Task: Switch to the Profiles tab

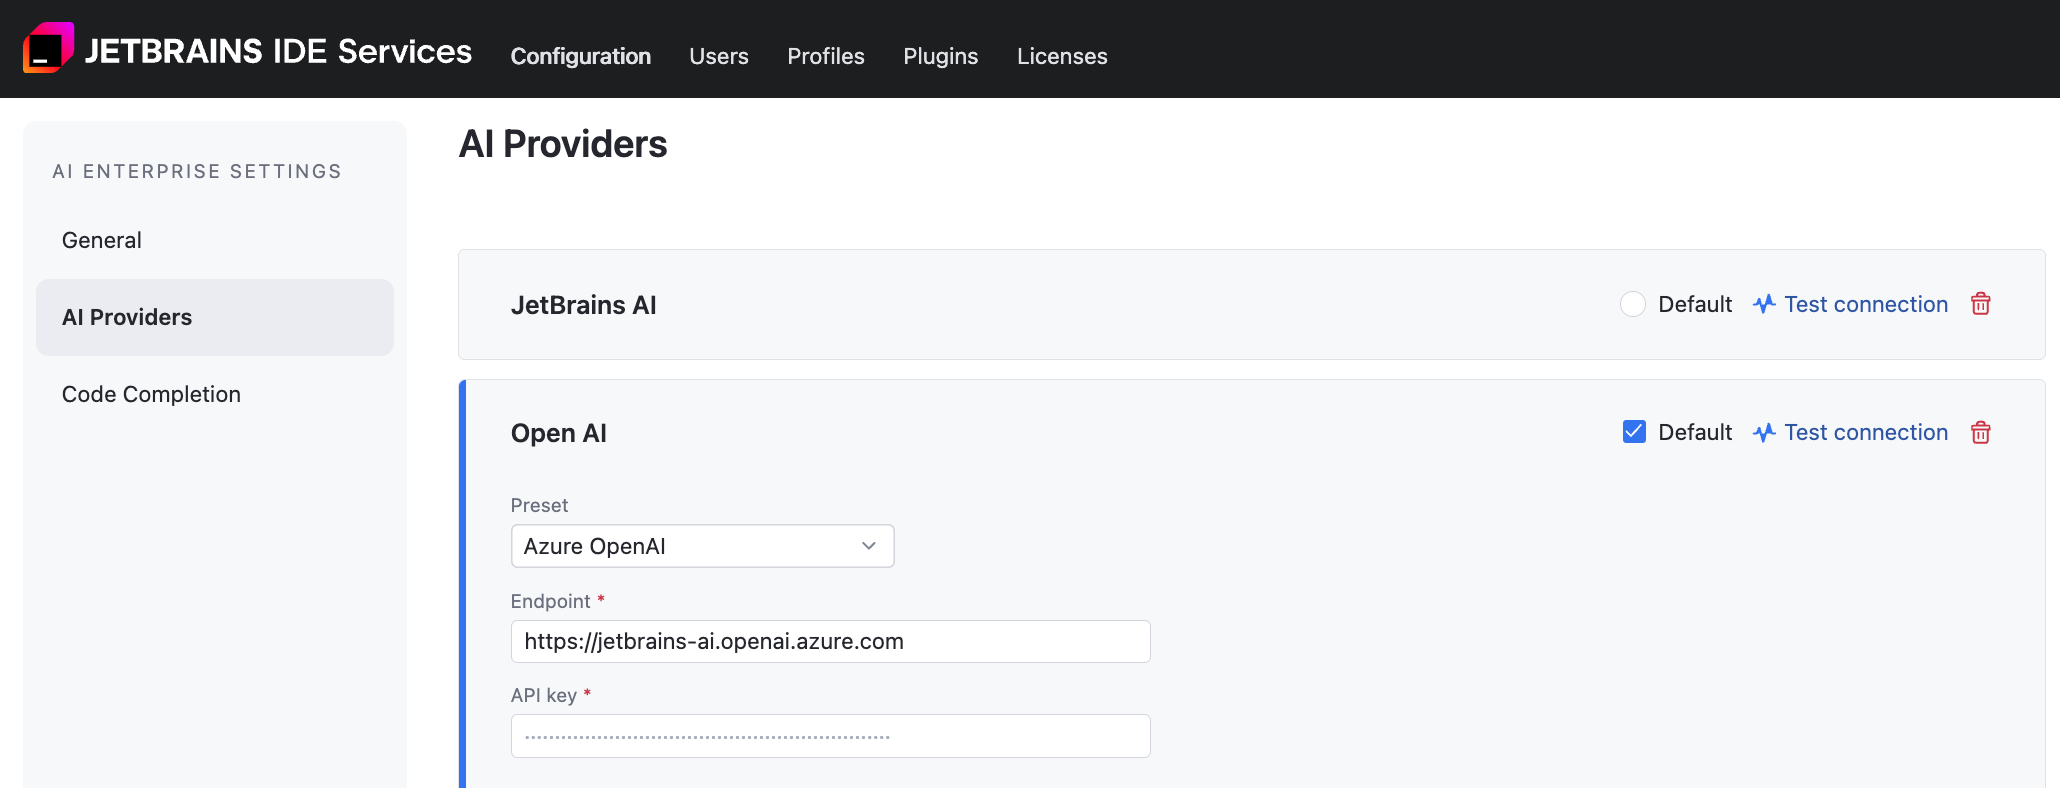Action: (825, 56)
